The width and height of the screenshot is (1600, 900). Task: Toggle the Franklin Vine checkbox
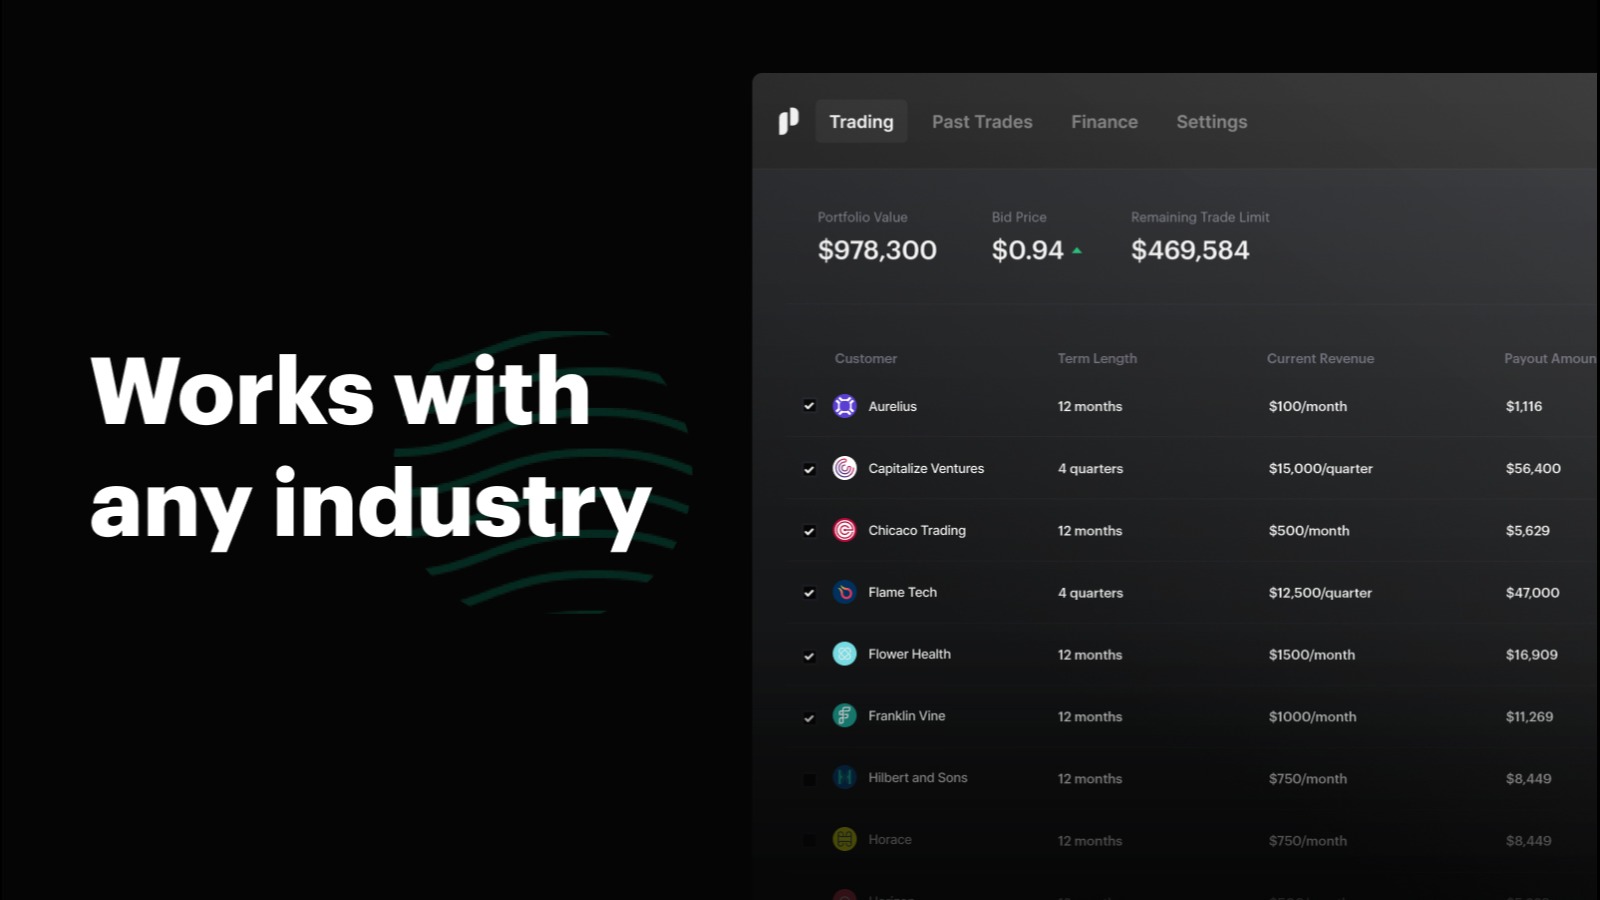pyautogui.click(x=809, y=717)
